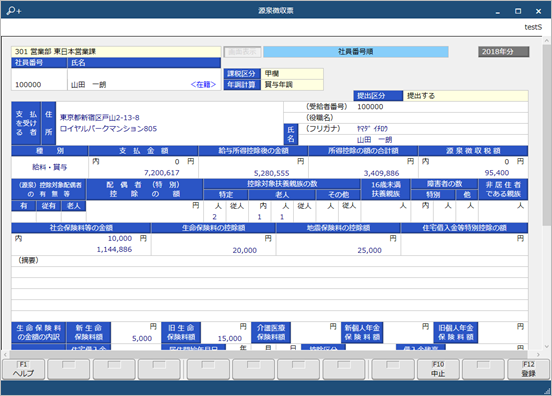Click the 生命保険料の控除額 value 20,000

click(244, 250)
